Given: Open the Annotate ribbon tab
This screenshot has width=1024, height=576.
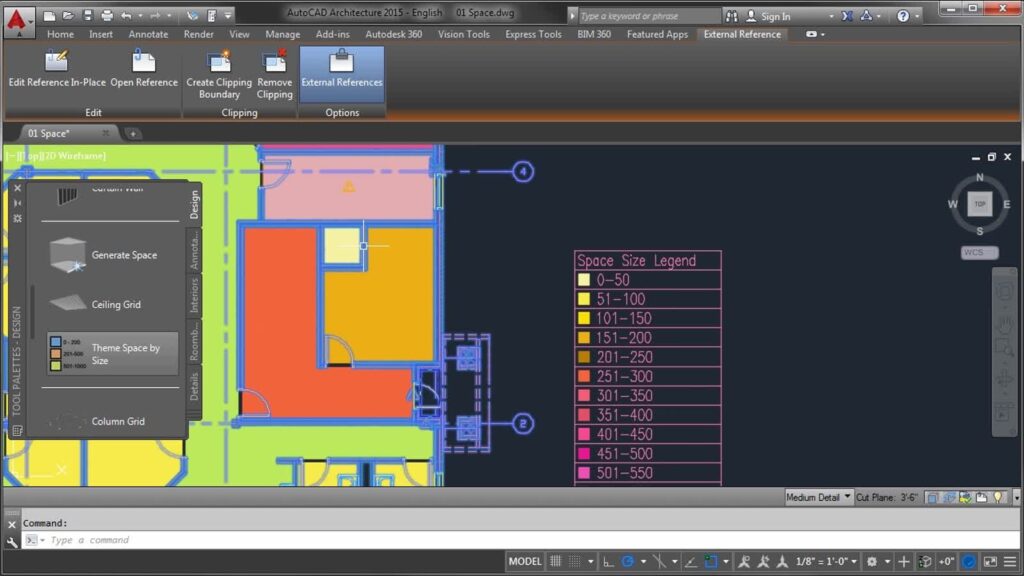Looking at the screenshot, I should 148,34.
